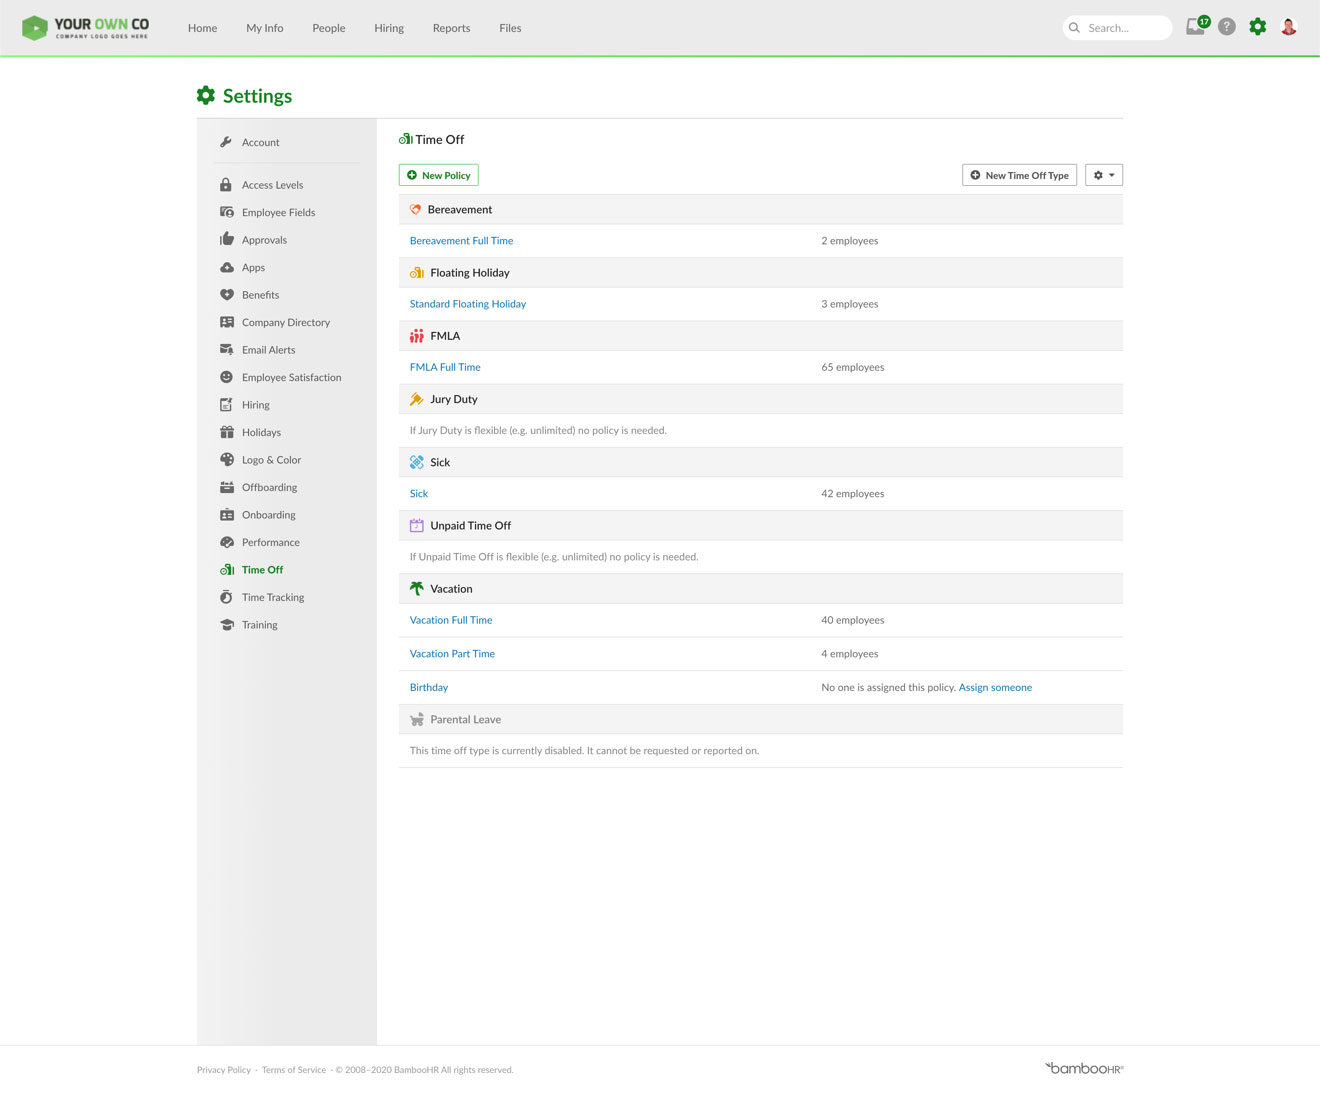This screenshot has height=1100, width=1320.
Task: Open the Privacy Policy footer link
Action: [x=224, y=1070]
